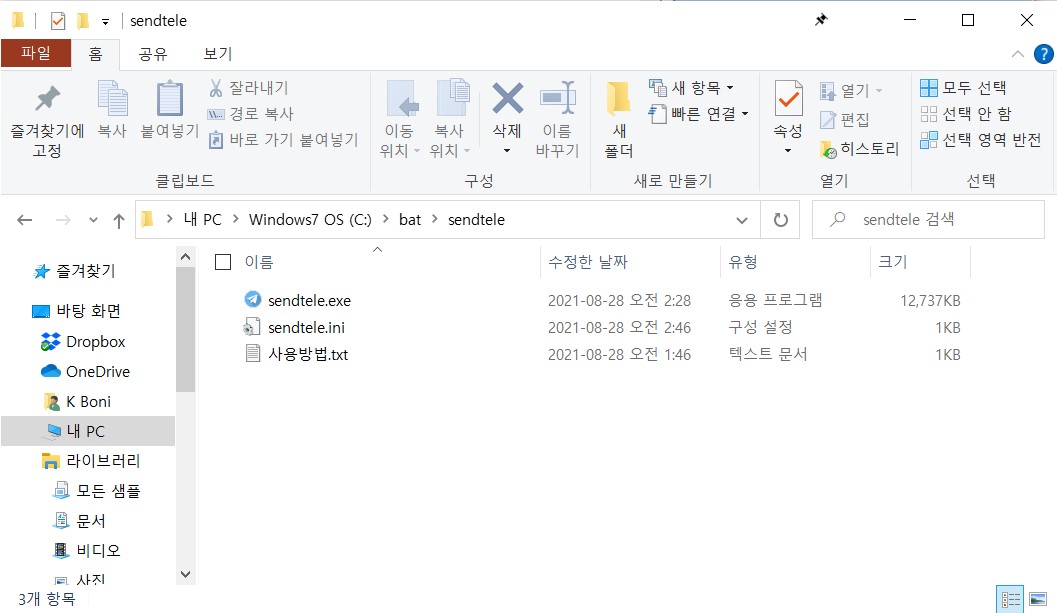The width and height of the screenshot is (1057, 613).
Task: Click the 열기 (Open) ribbon command
Action: pyautogui.click(x=851, y=90)
